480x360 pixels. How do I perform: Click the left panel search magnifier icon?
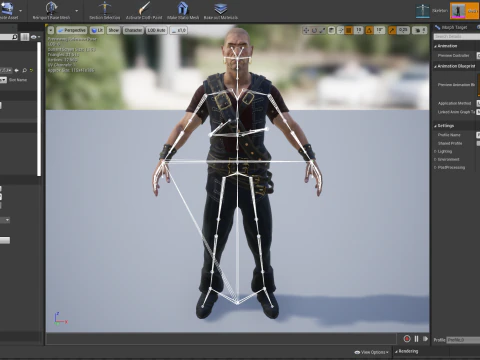coord(15,37)
